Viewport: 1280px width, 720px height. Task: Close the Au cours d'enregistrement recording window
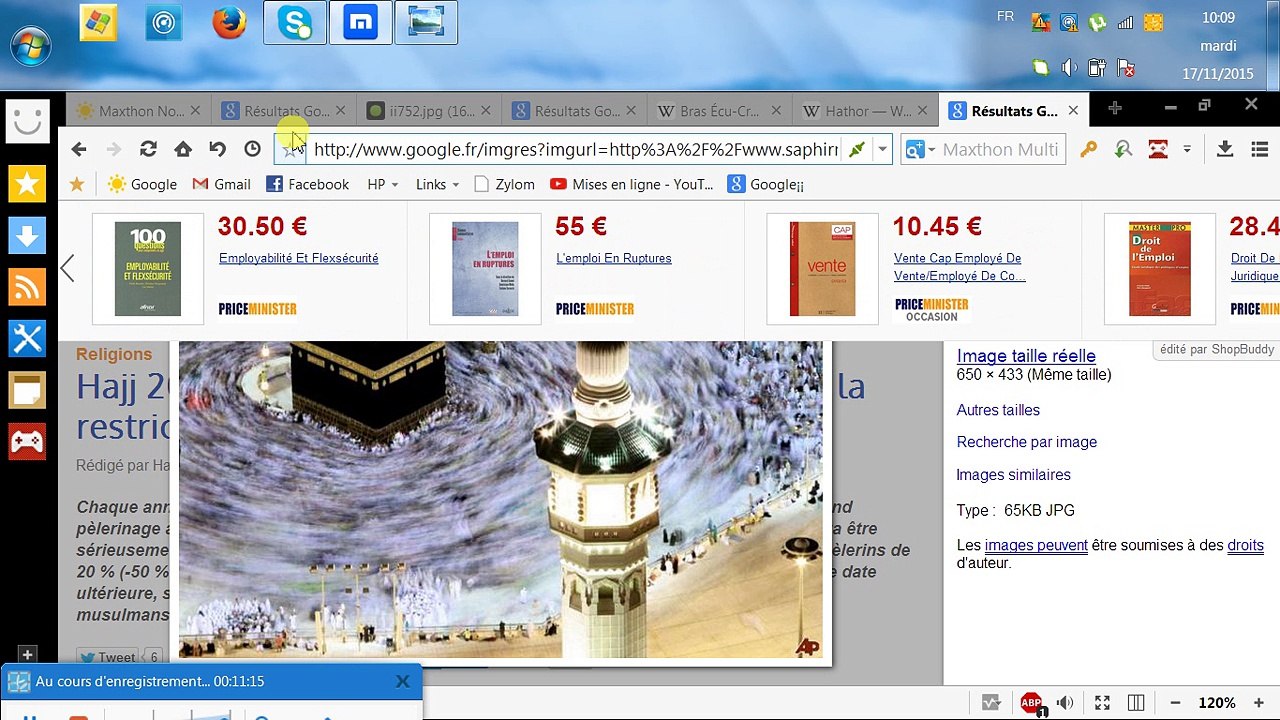(402, 681)
